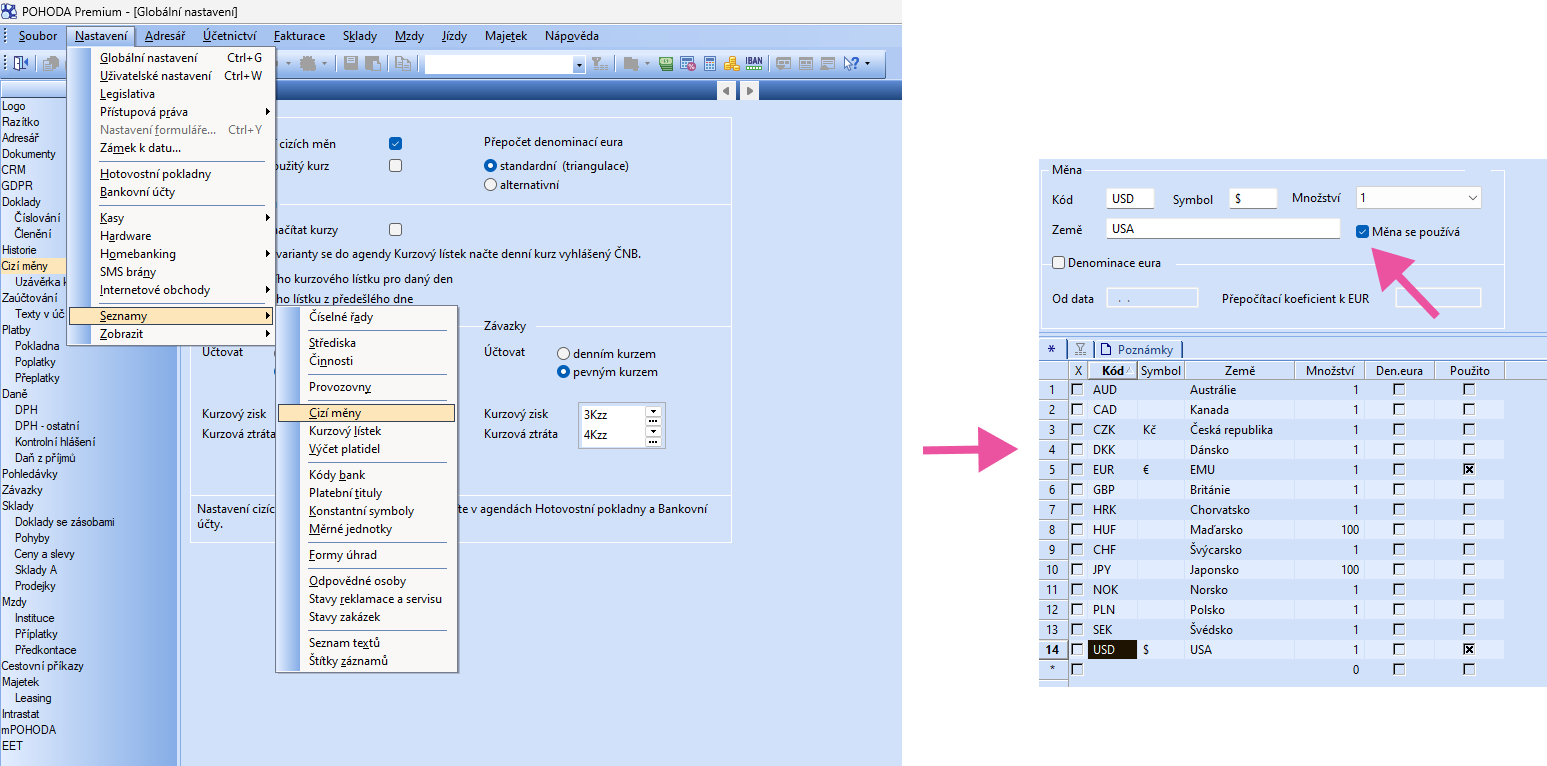This screenshot has width=1547, height=766.
Task: Click the exit door icon in toolbar
Action: pos(21,63)
